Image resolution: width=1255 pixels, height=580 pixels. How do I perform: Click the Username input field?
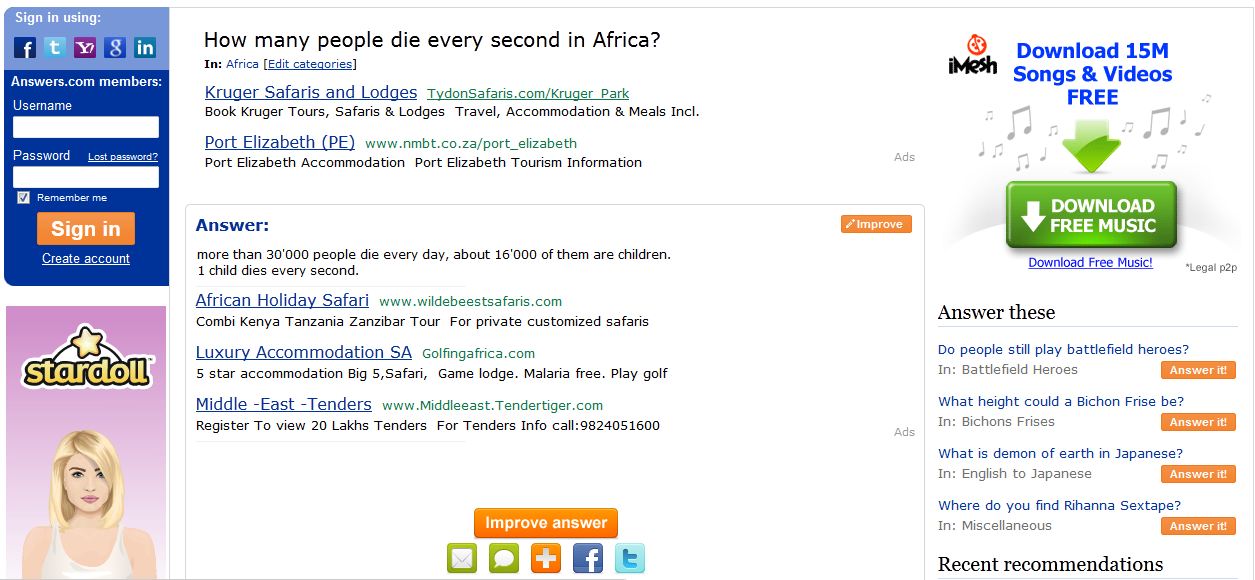(x=86, y=127)
